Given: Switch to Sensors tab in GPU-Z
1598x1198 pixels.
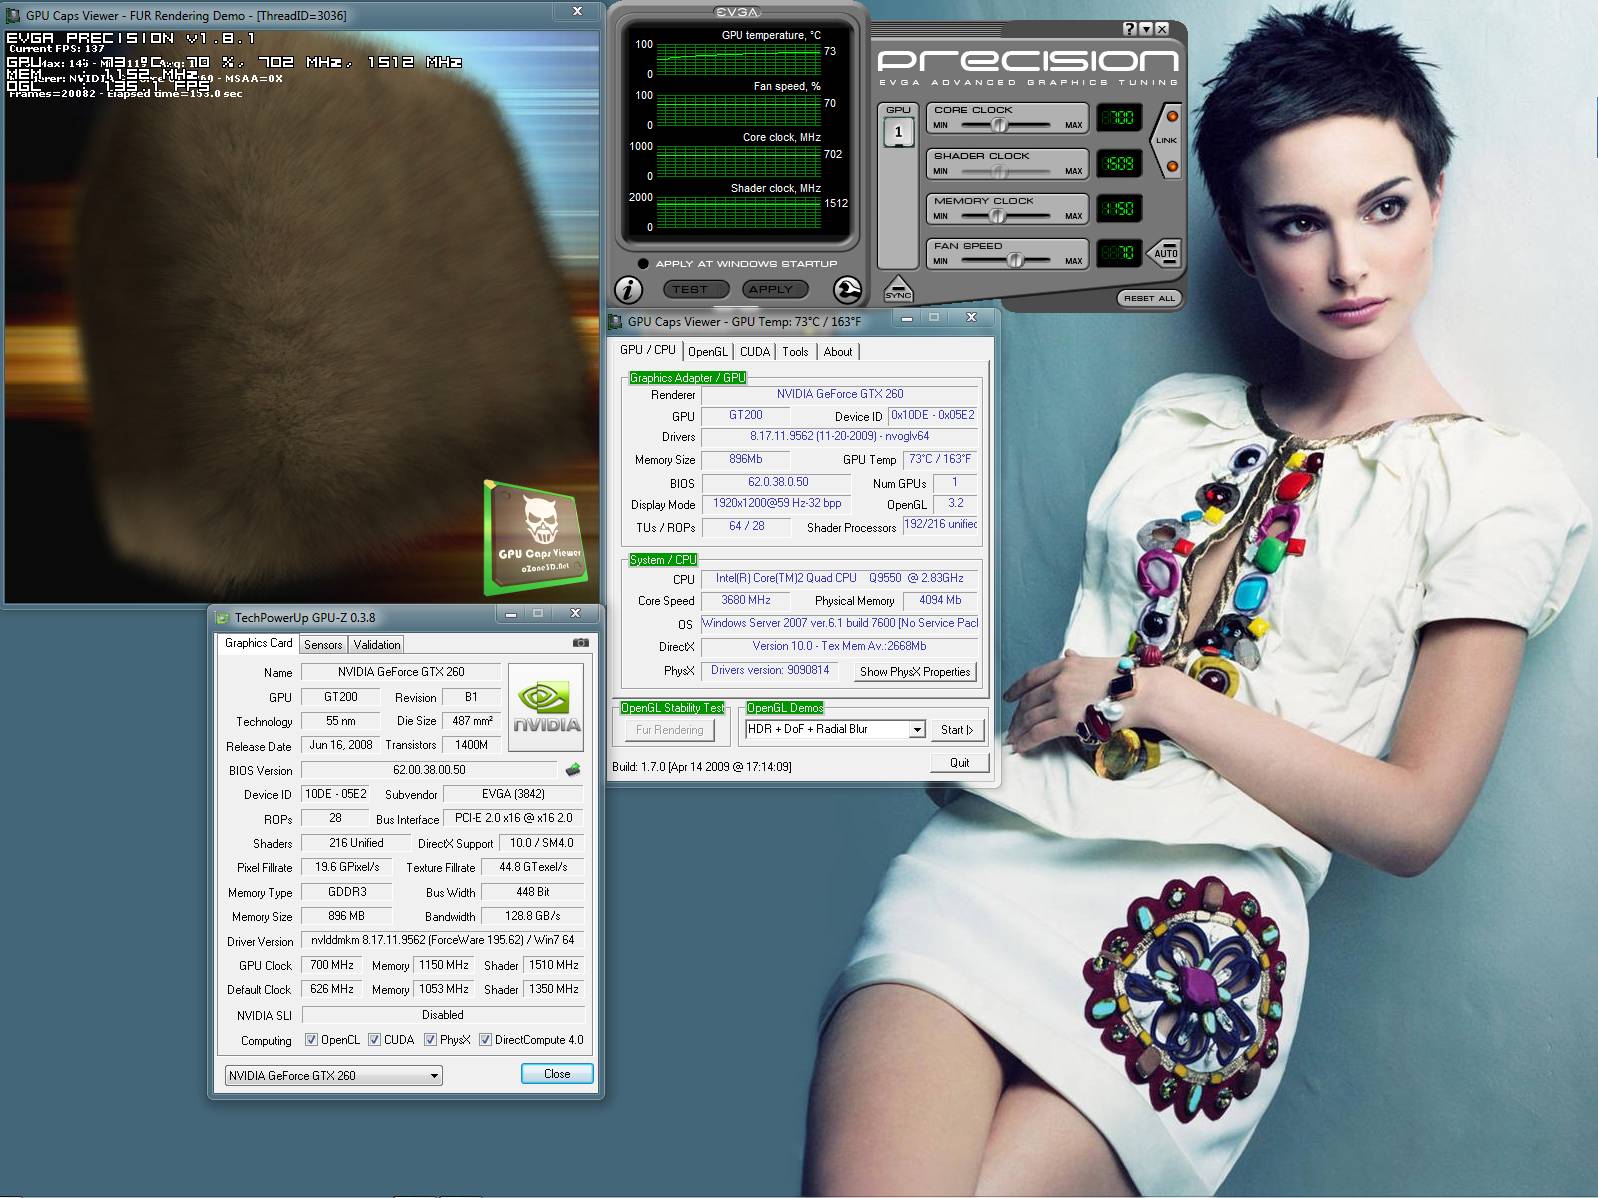Looking at the screenshot, I should (323, 645).
